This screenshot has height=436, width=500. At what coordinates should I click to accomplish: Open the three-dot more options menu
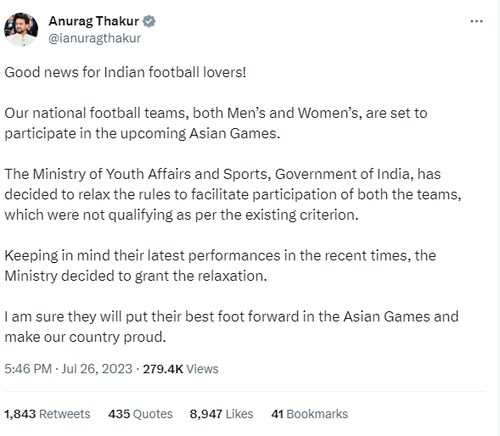(476, 21)
